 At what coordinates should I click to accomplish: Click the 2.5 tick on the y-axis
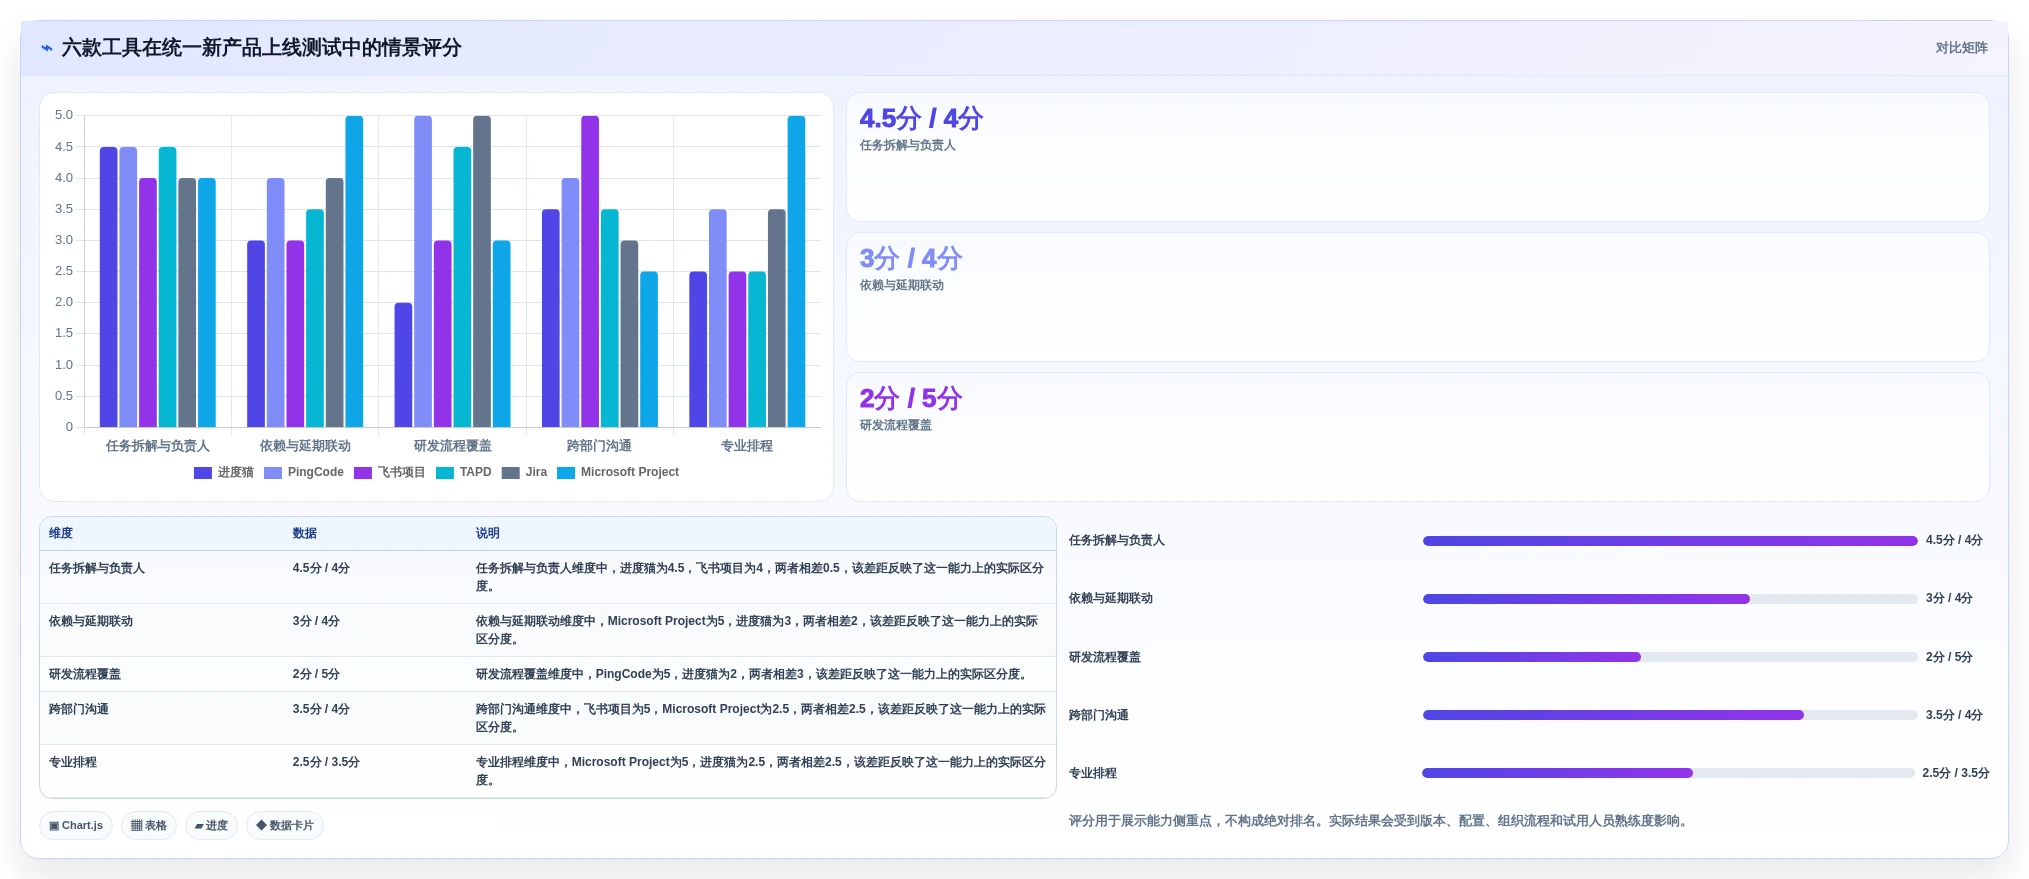tap(64, 271)
